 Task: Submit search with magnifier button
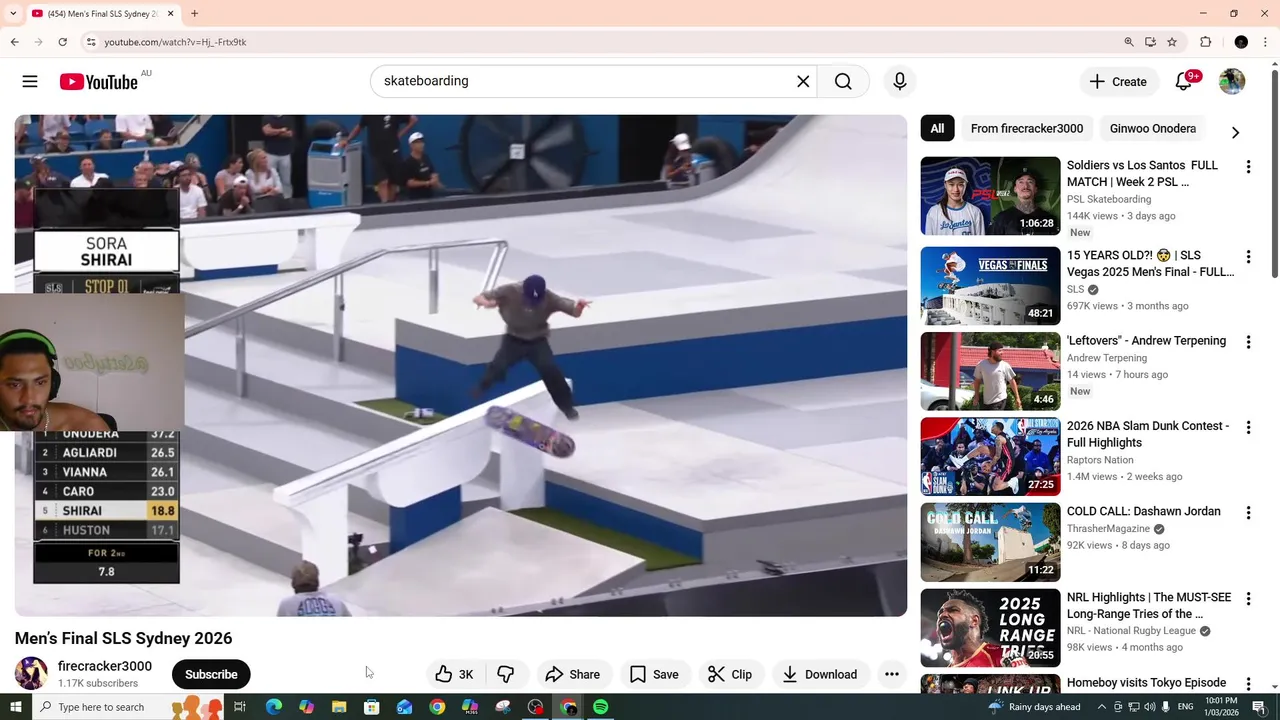tap(843, 81)
